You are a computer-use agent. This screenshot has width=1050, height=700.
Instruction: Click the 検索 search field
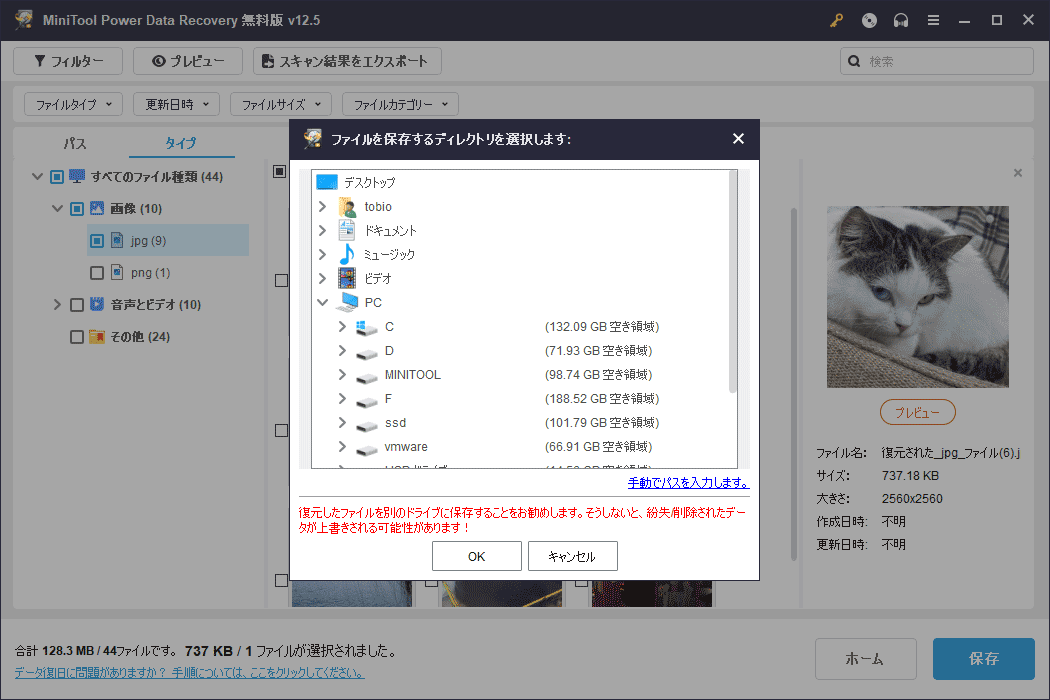click(x=937, y=61)
